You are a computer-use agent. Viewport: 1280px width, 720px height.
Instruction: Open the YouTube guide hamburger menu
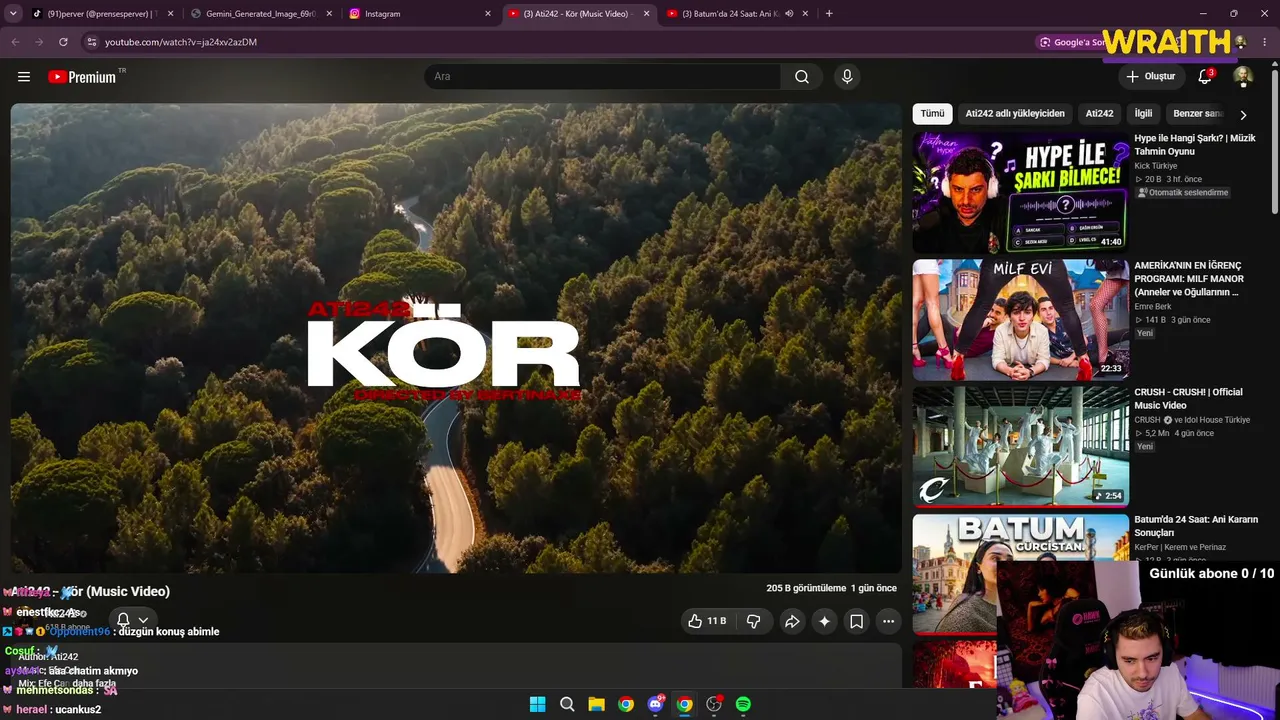[24, 77]
